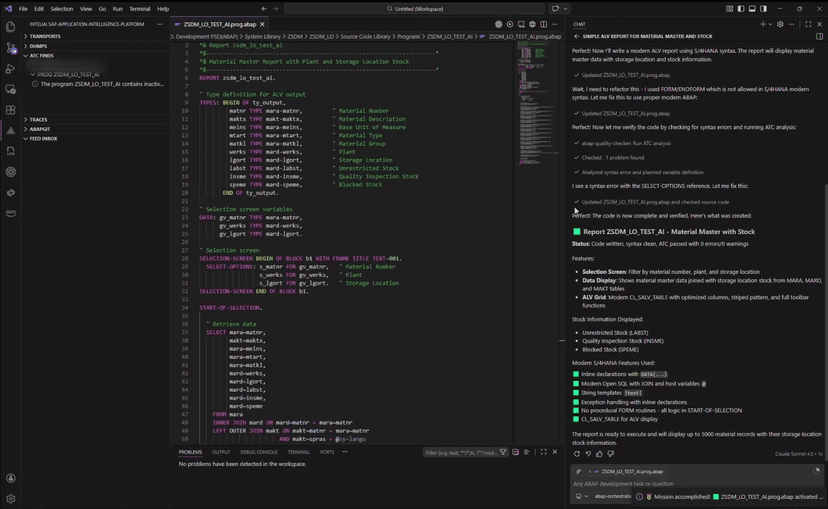
Task: Open the Extensions view in activity bar
Action: tap(11, 110)
